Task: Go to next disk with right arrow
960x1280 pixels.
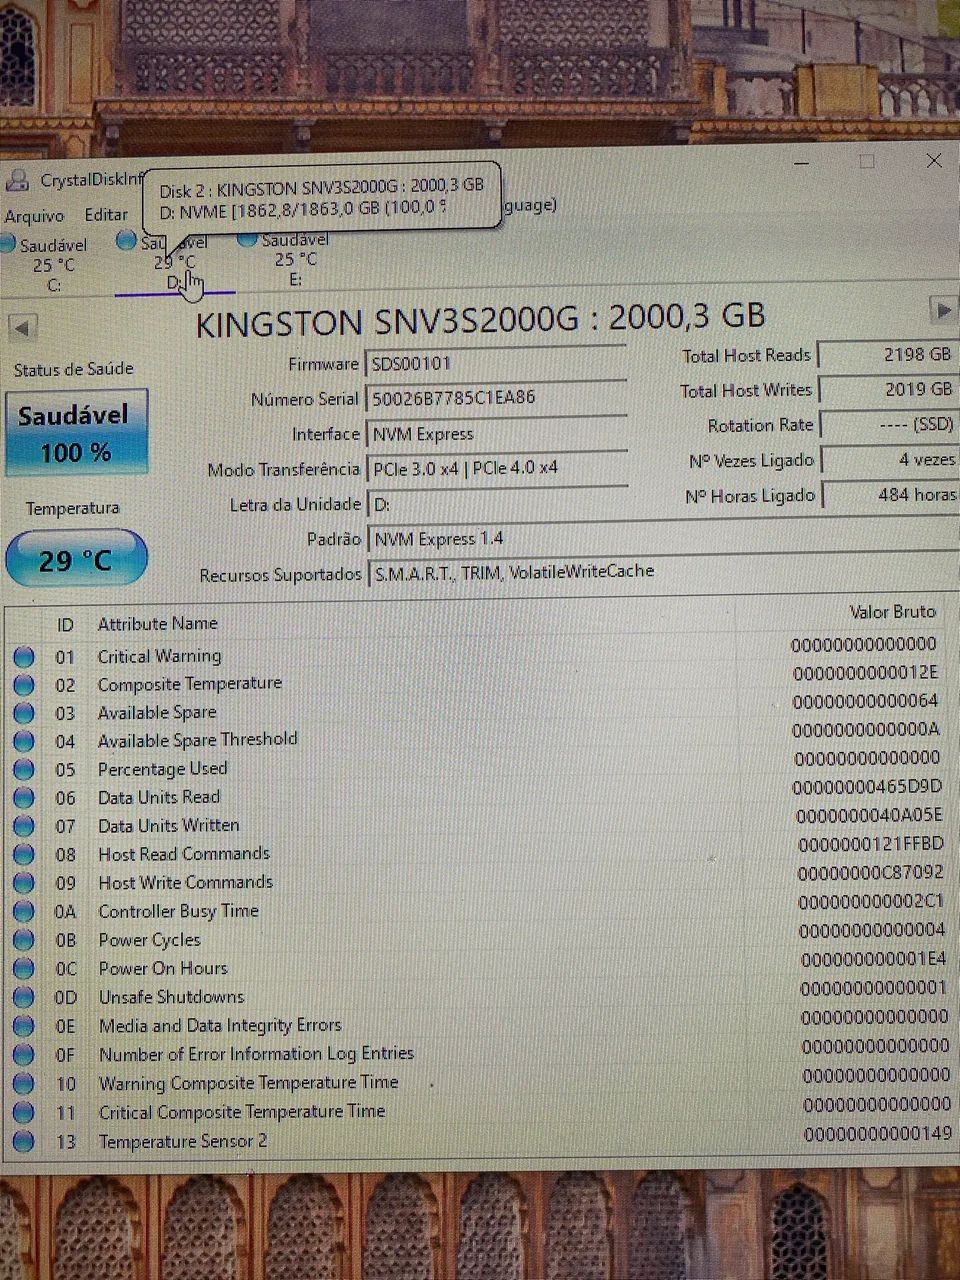Action: point(942,310)
